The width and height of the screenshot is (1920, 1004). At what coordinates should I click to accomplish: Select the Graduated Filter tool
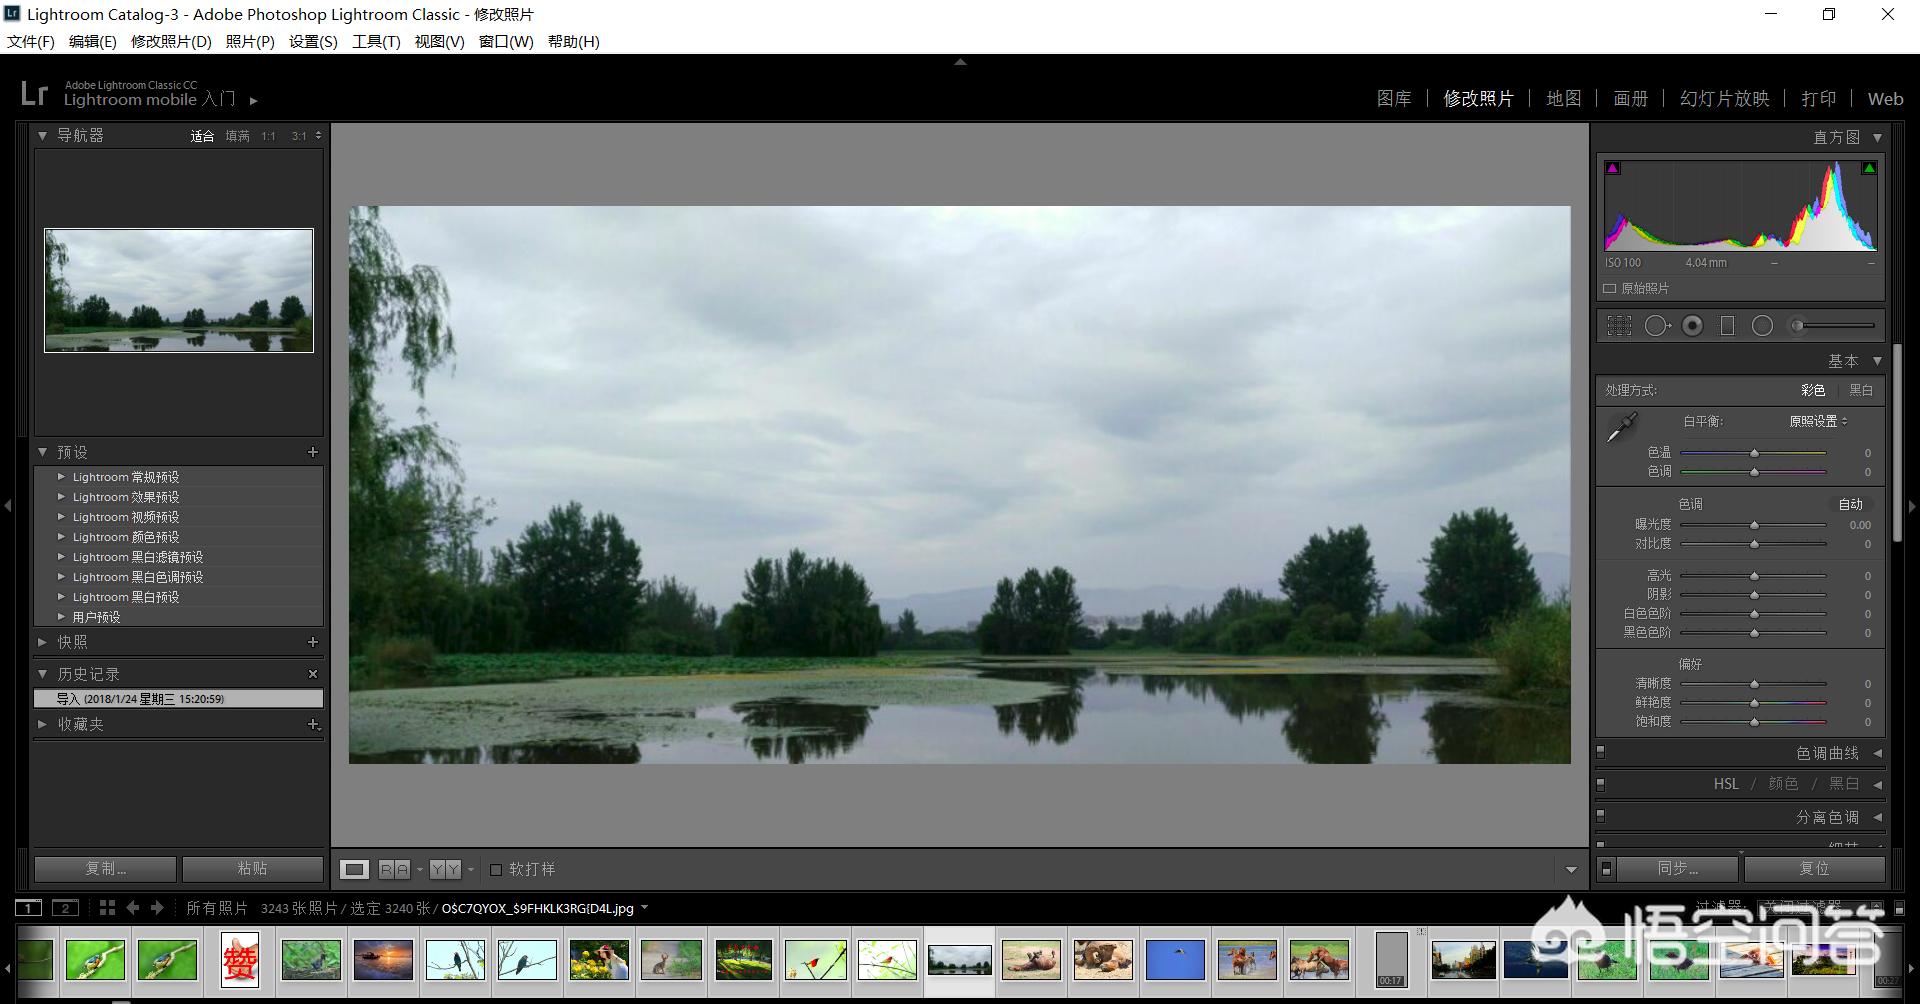[1727, 326]
